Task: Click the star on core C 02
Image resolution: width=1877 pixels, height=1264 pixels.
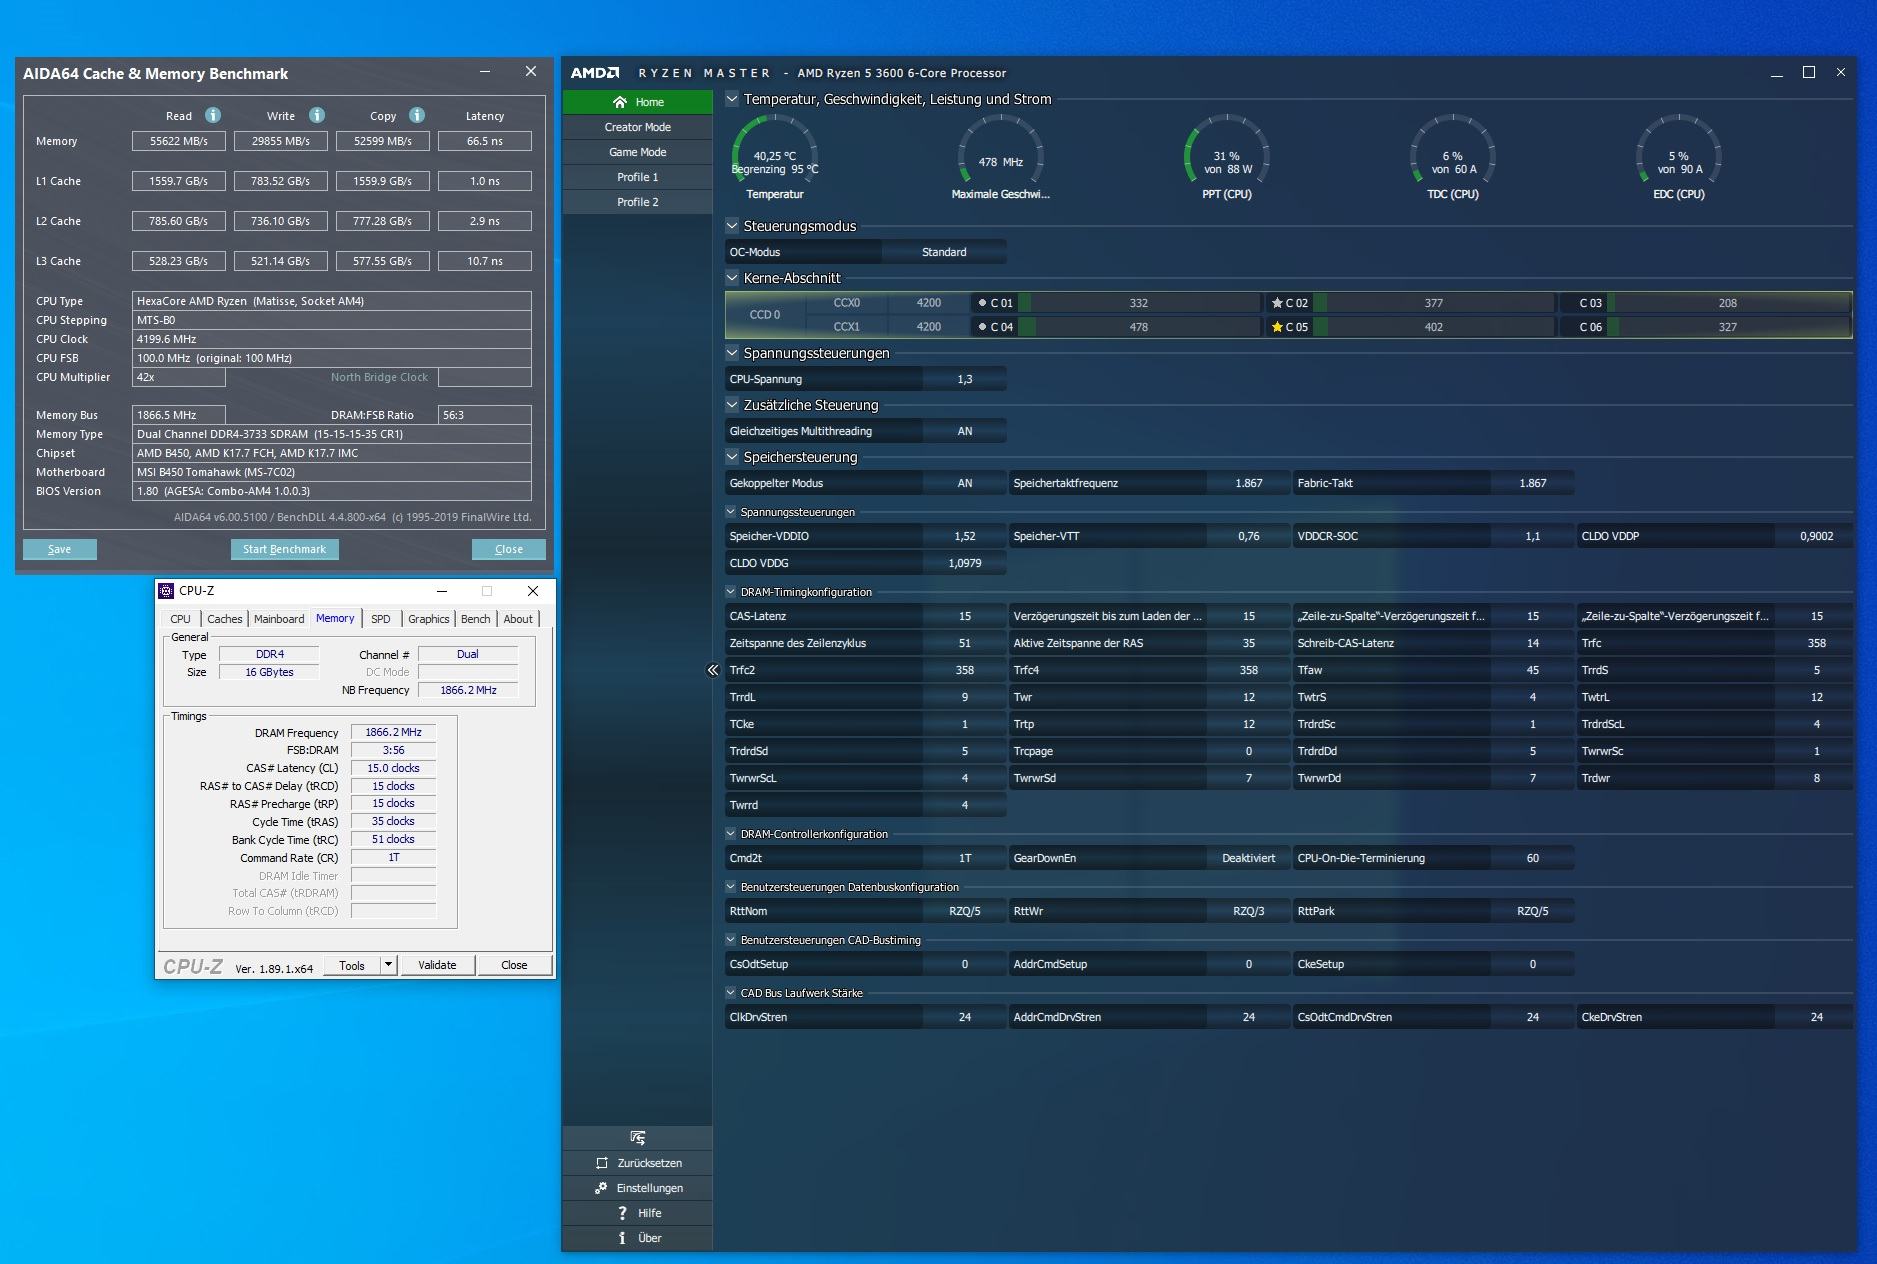Action: pos(1277,303)
